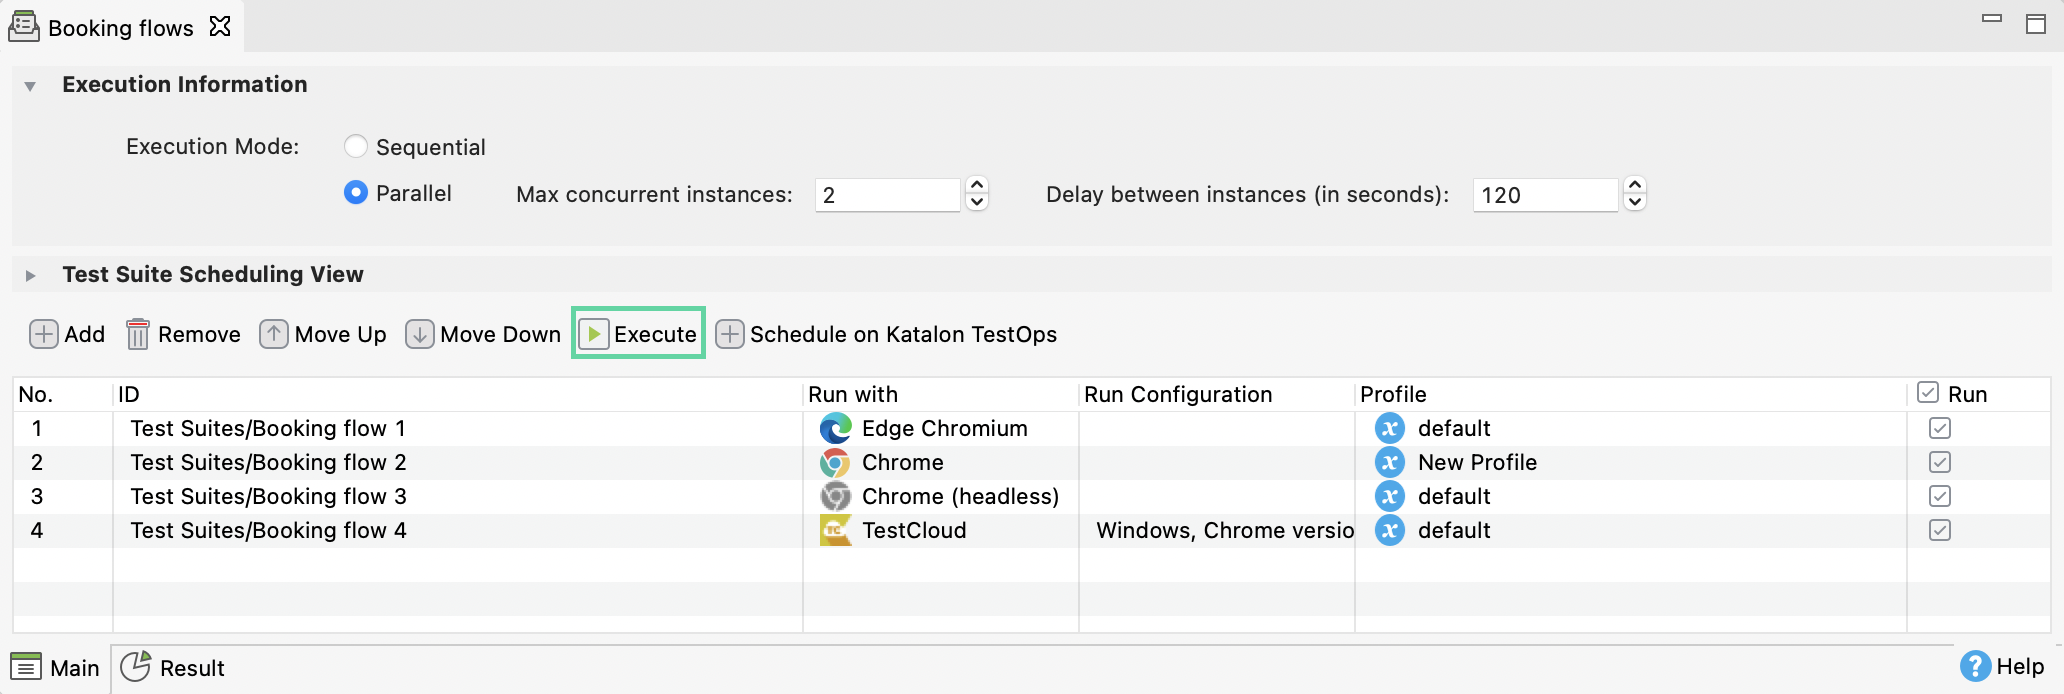Viewport: 2064px width, 694px height.
Task: Click the Add test suite icon
Action: click(44, 334)
